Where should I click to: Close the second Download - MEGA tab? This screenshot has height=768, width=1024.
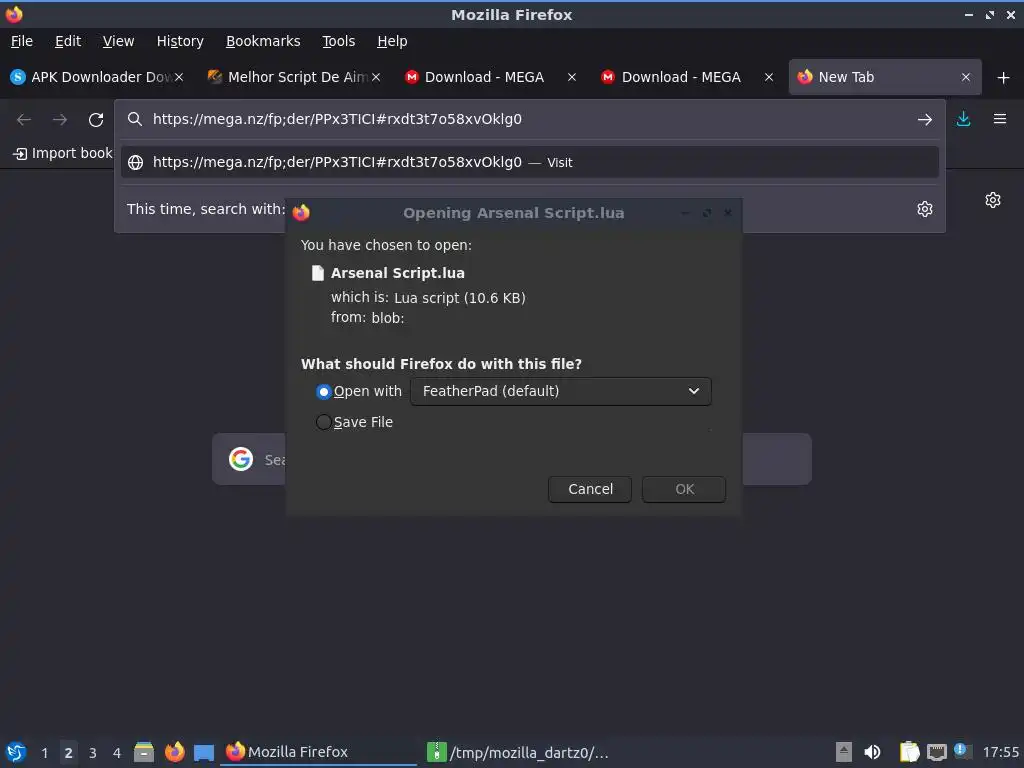pyautogui.click(x=769, y=77)
